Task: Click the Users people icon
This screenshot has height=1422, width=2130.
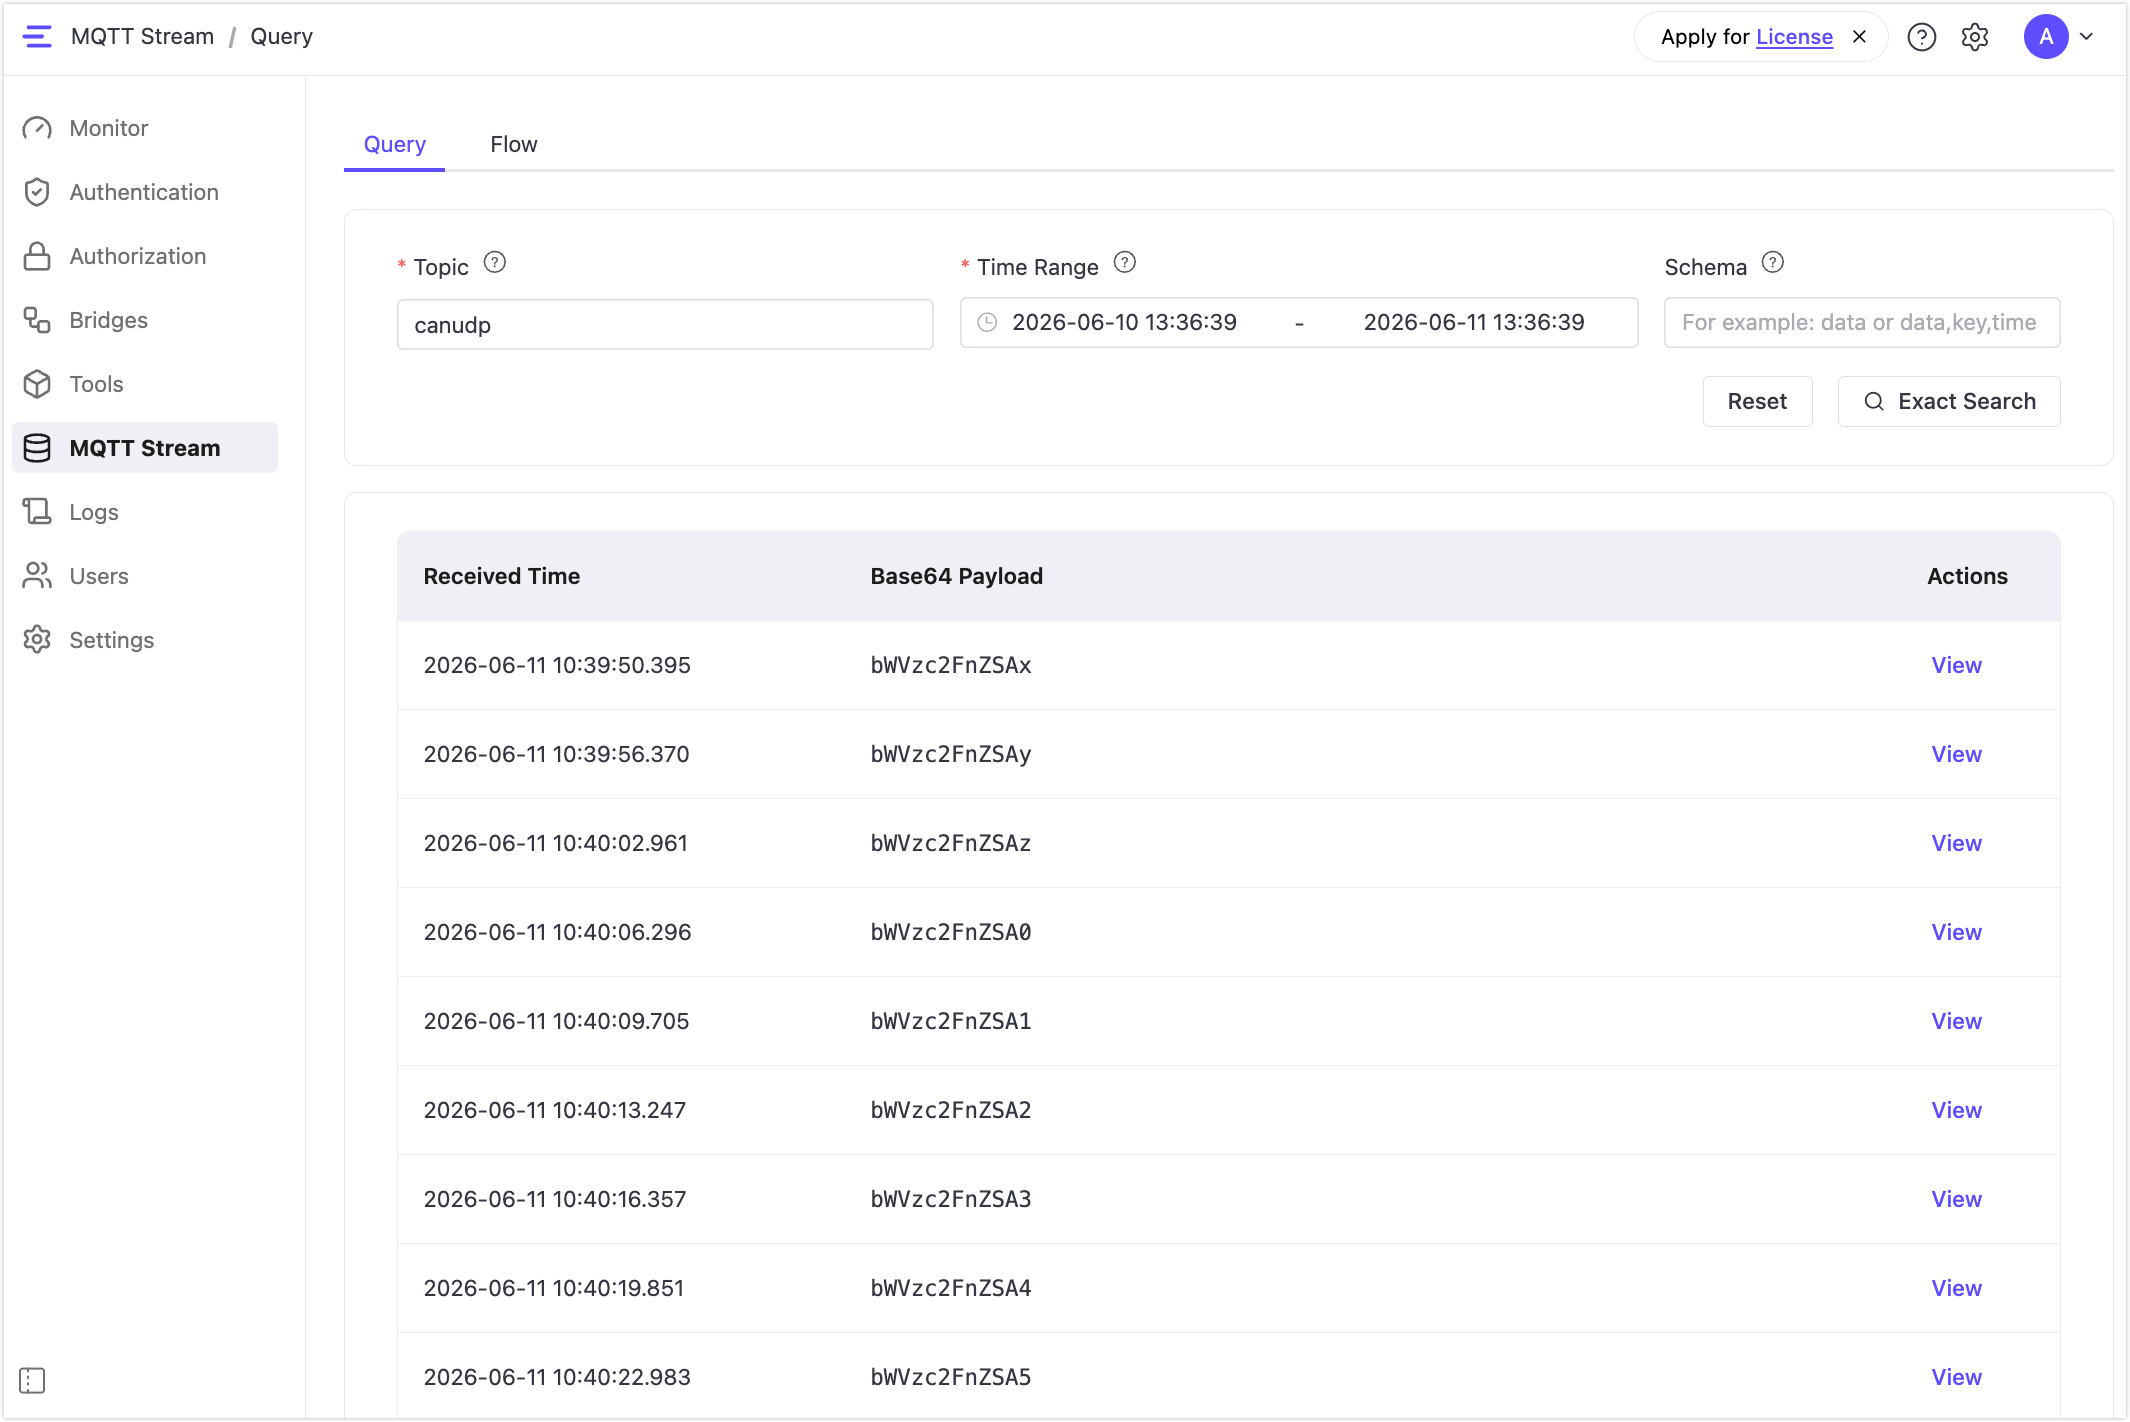Action: click(x=37, y=576)
